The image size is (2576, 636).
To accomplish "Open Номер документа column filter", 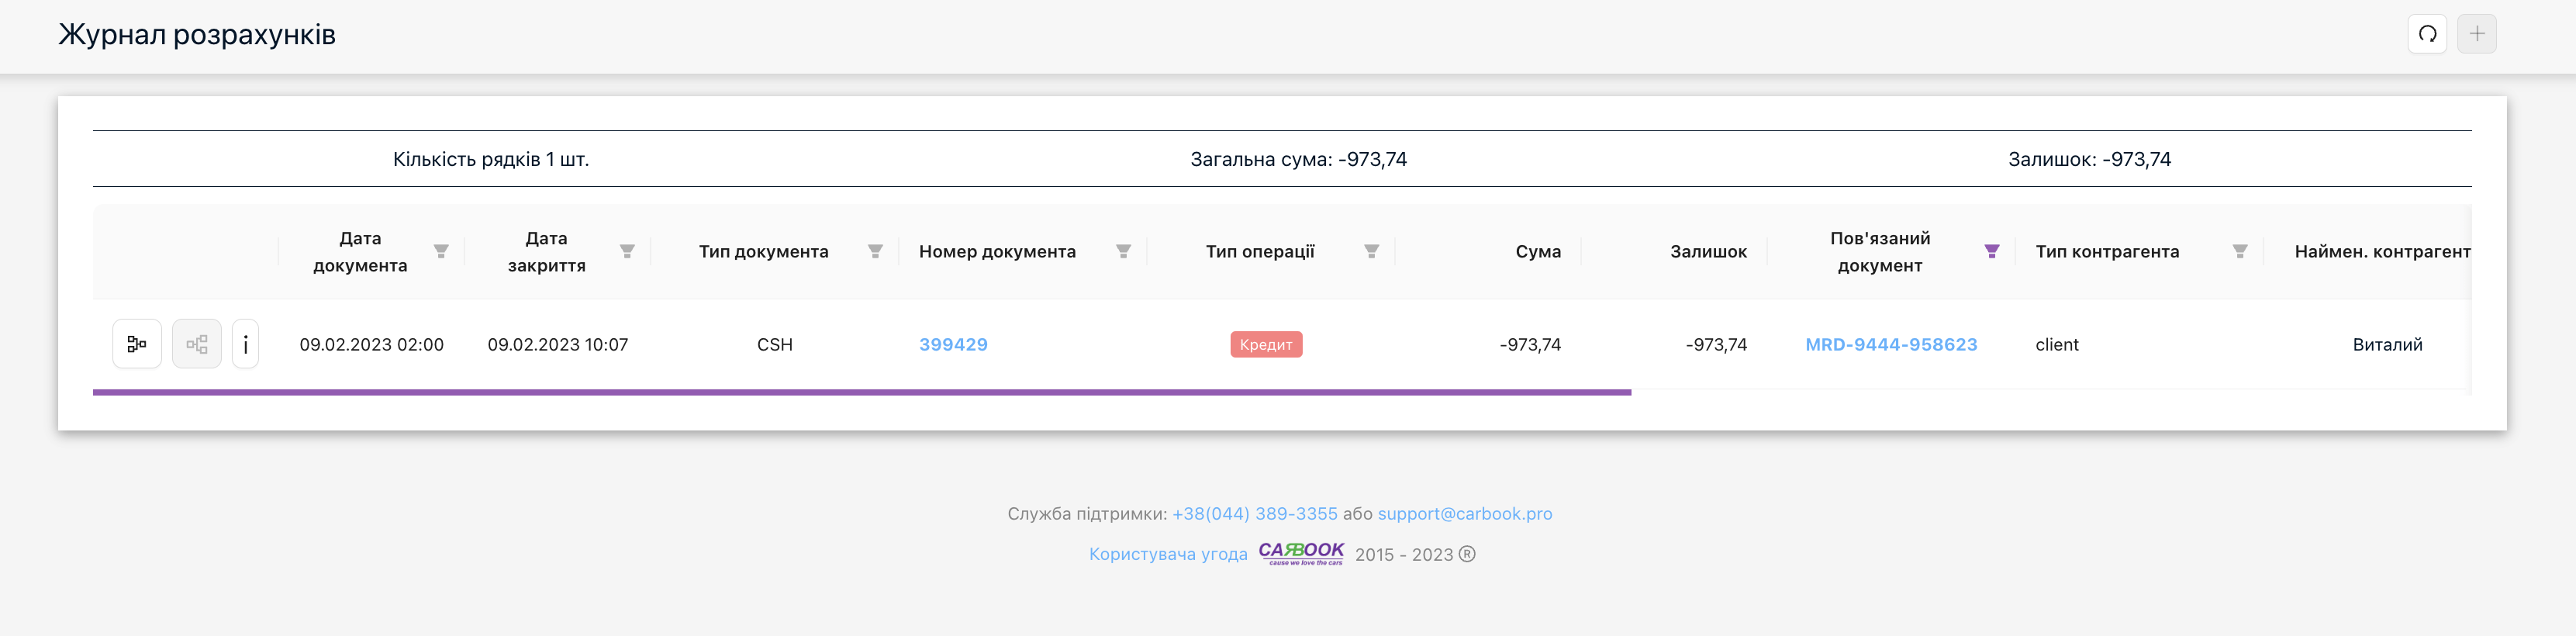I will 1123,251.
